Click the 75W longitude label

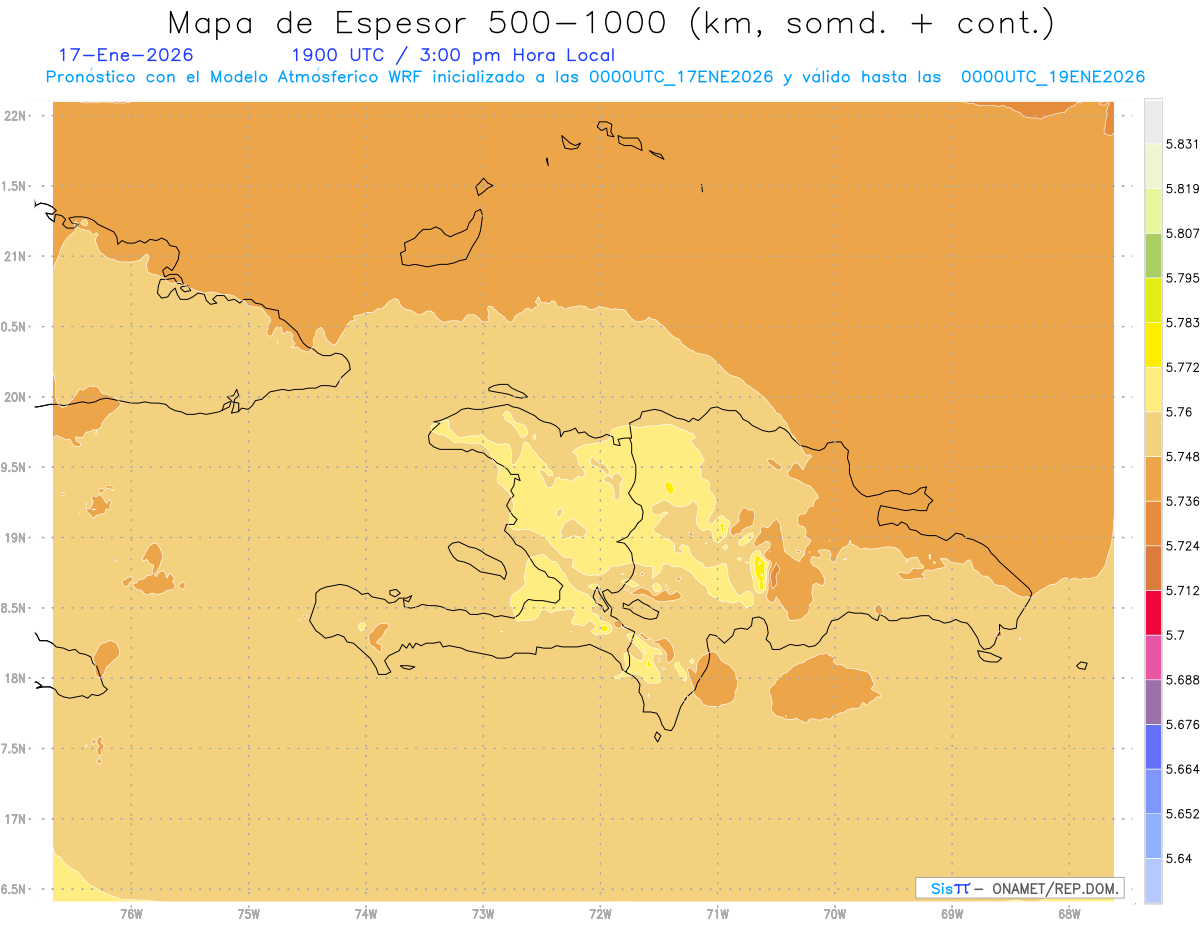[x=248, y=913]
